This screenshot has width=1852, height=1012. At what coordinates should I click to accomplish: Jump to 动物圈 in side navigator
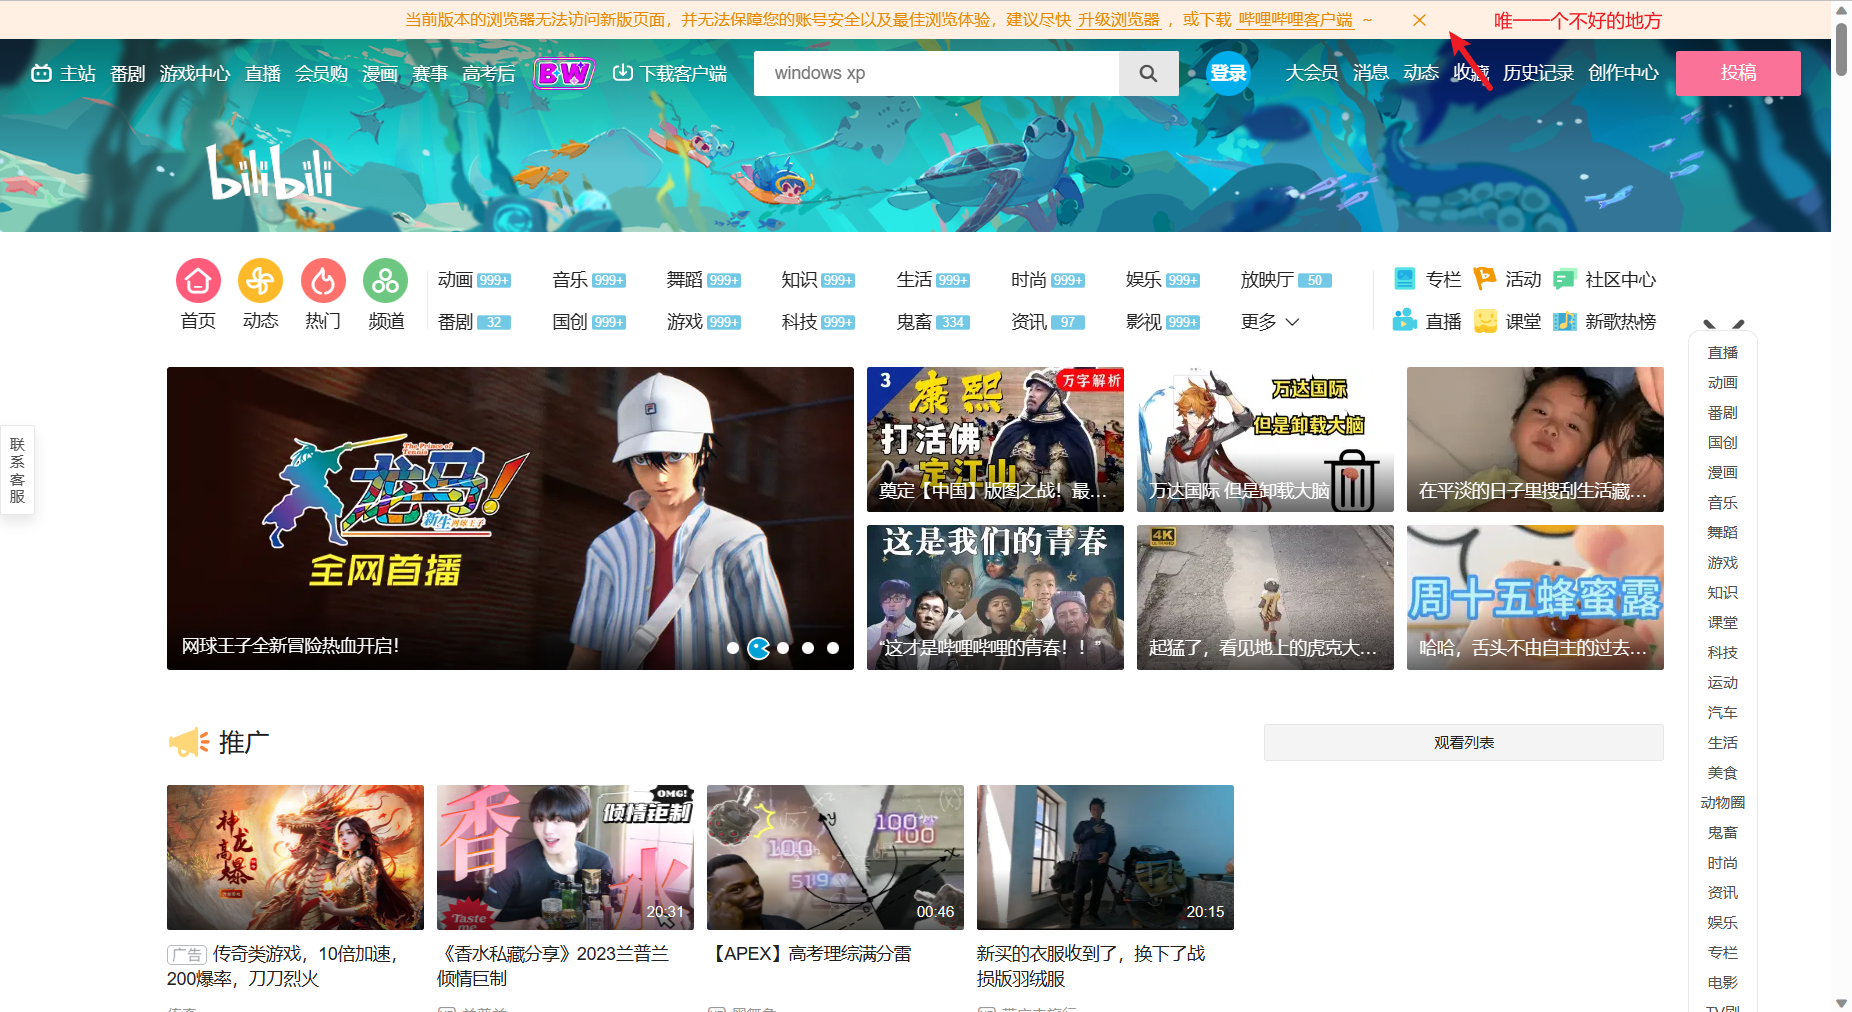pos(1722,802)
